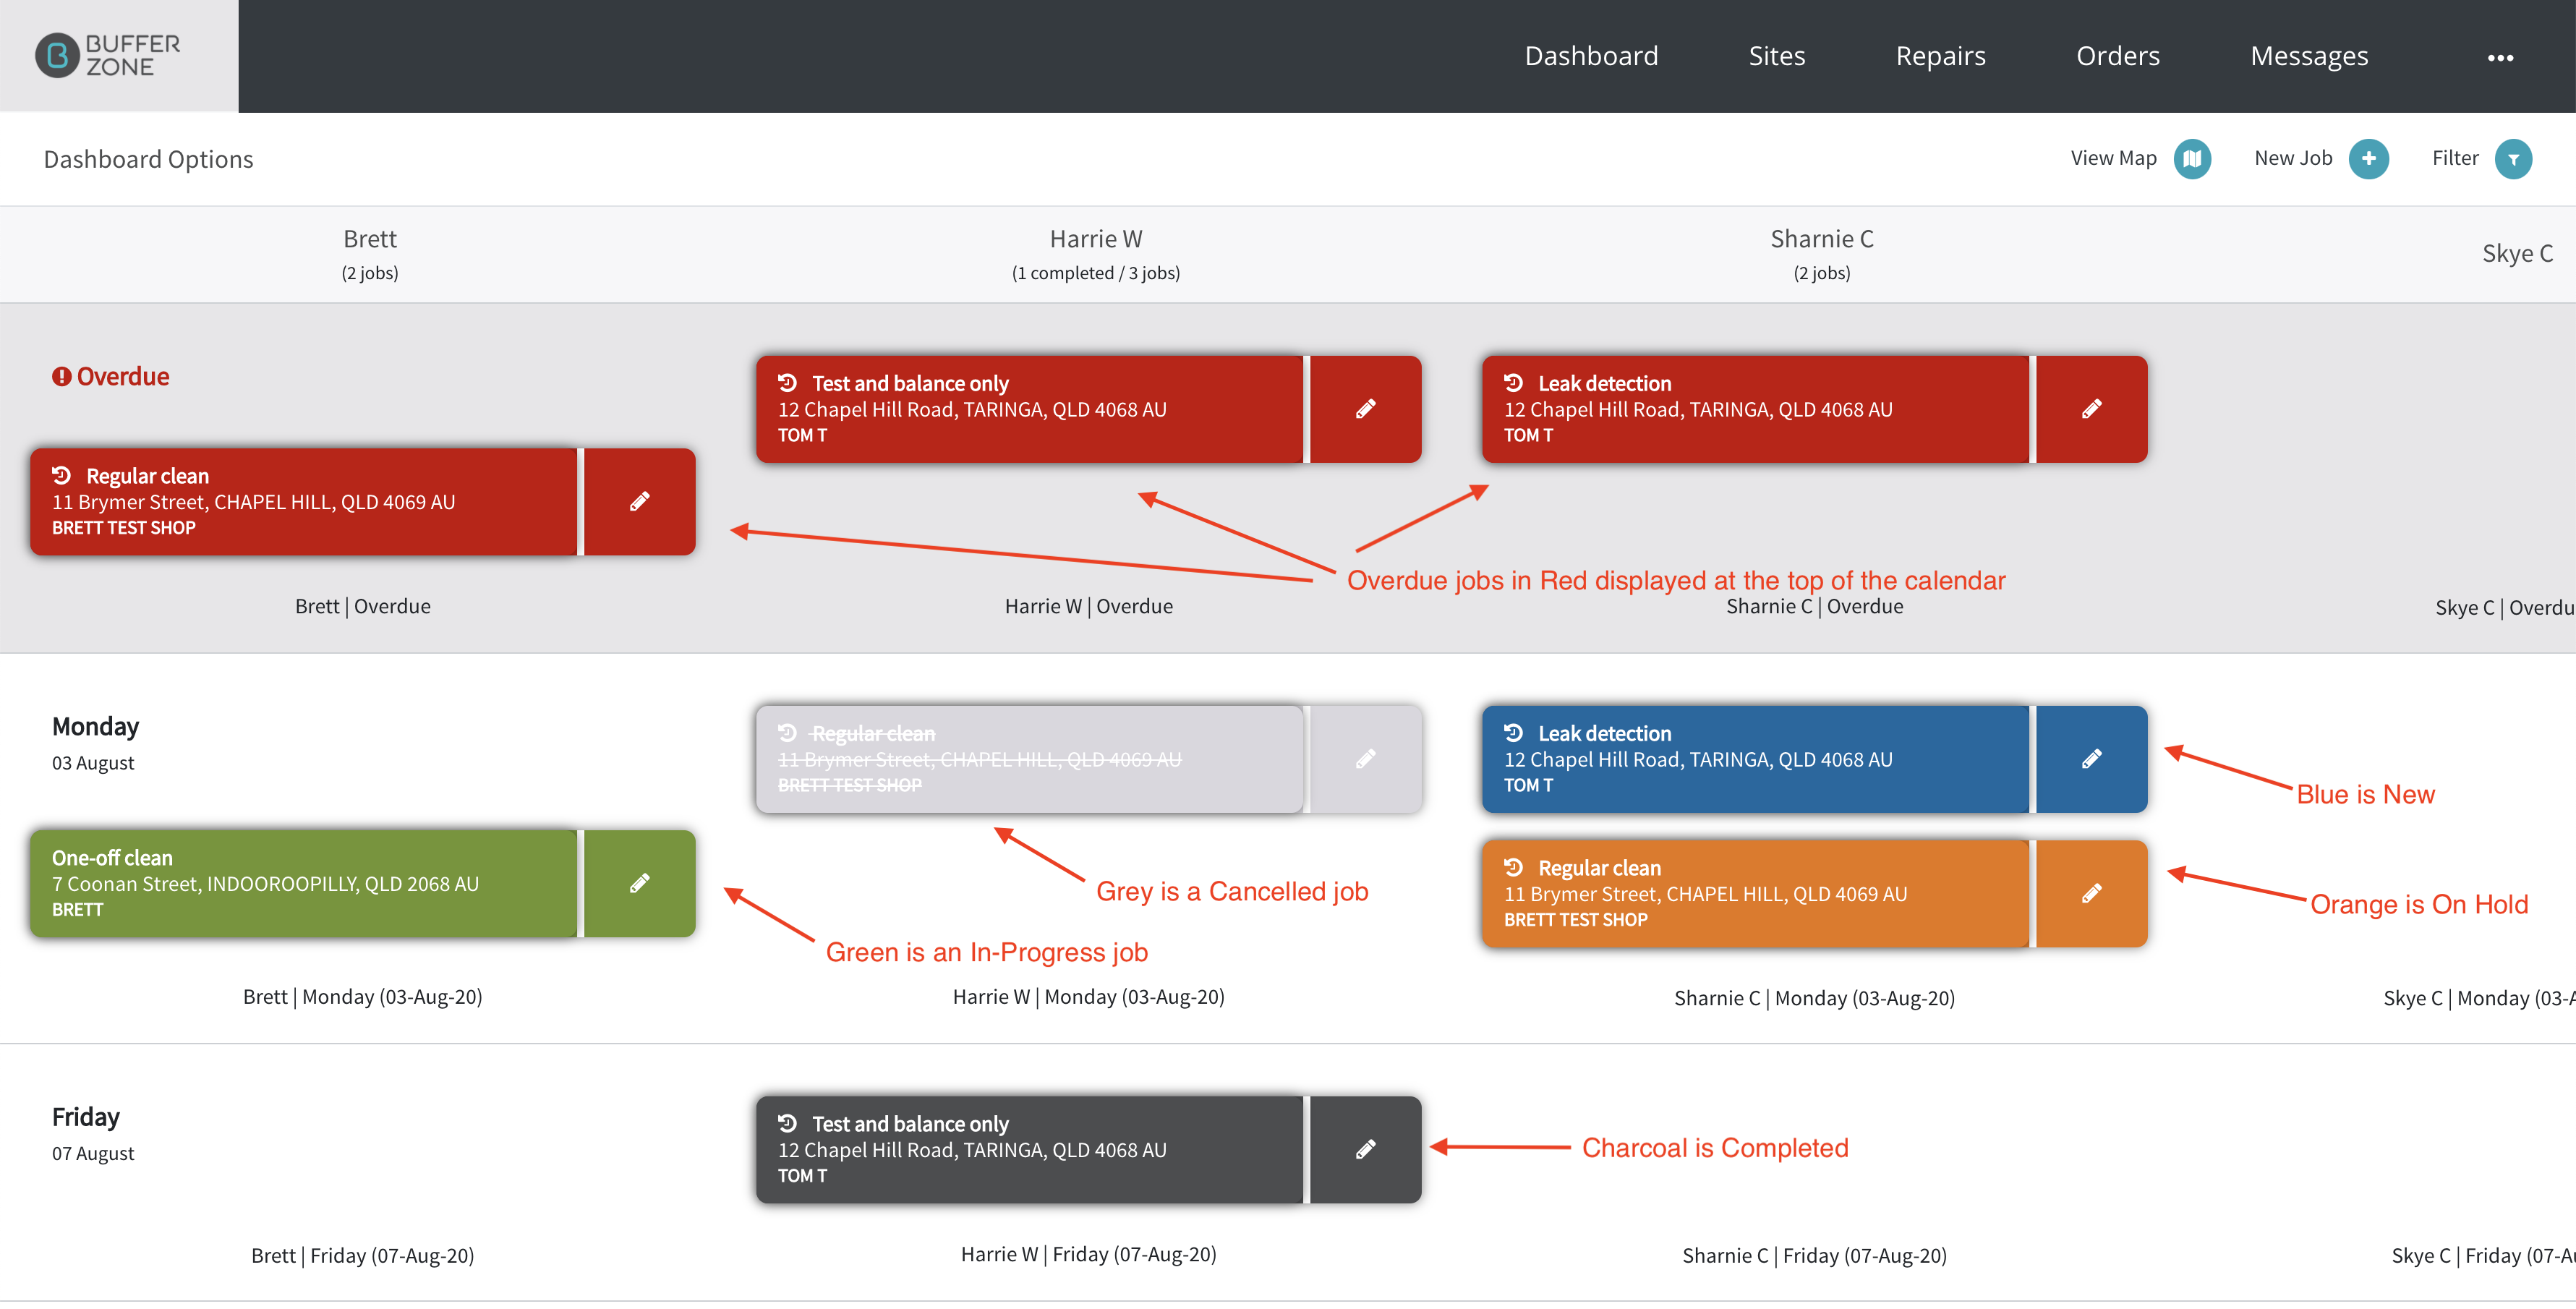Open the three-dot more options menu
2576x1309 pixels.
2500,58
